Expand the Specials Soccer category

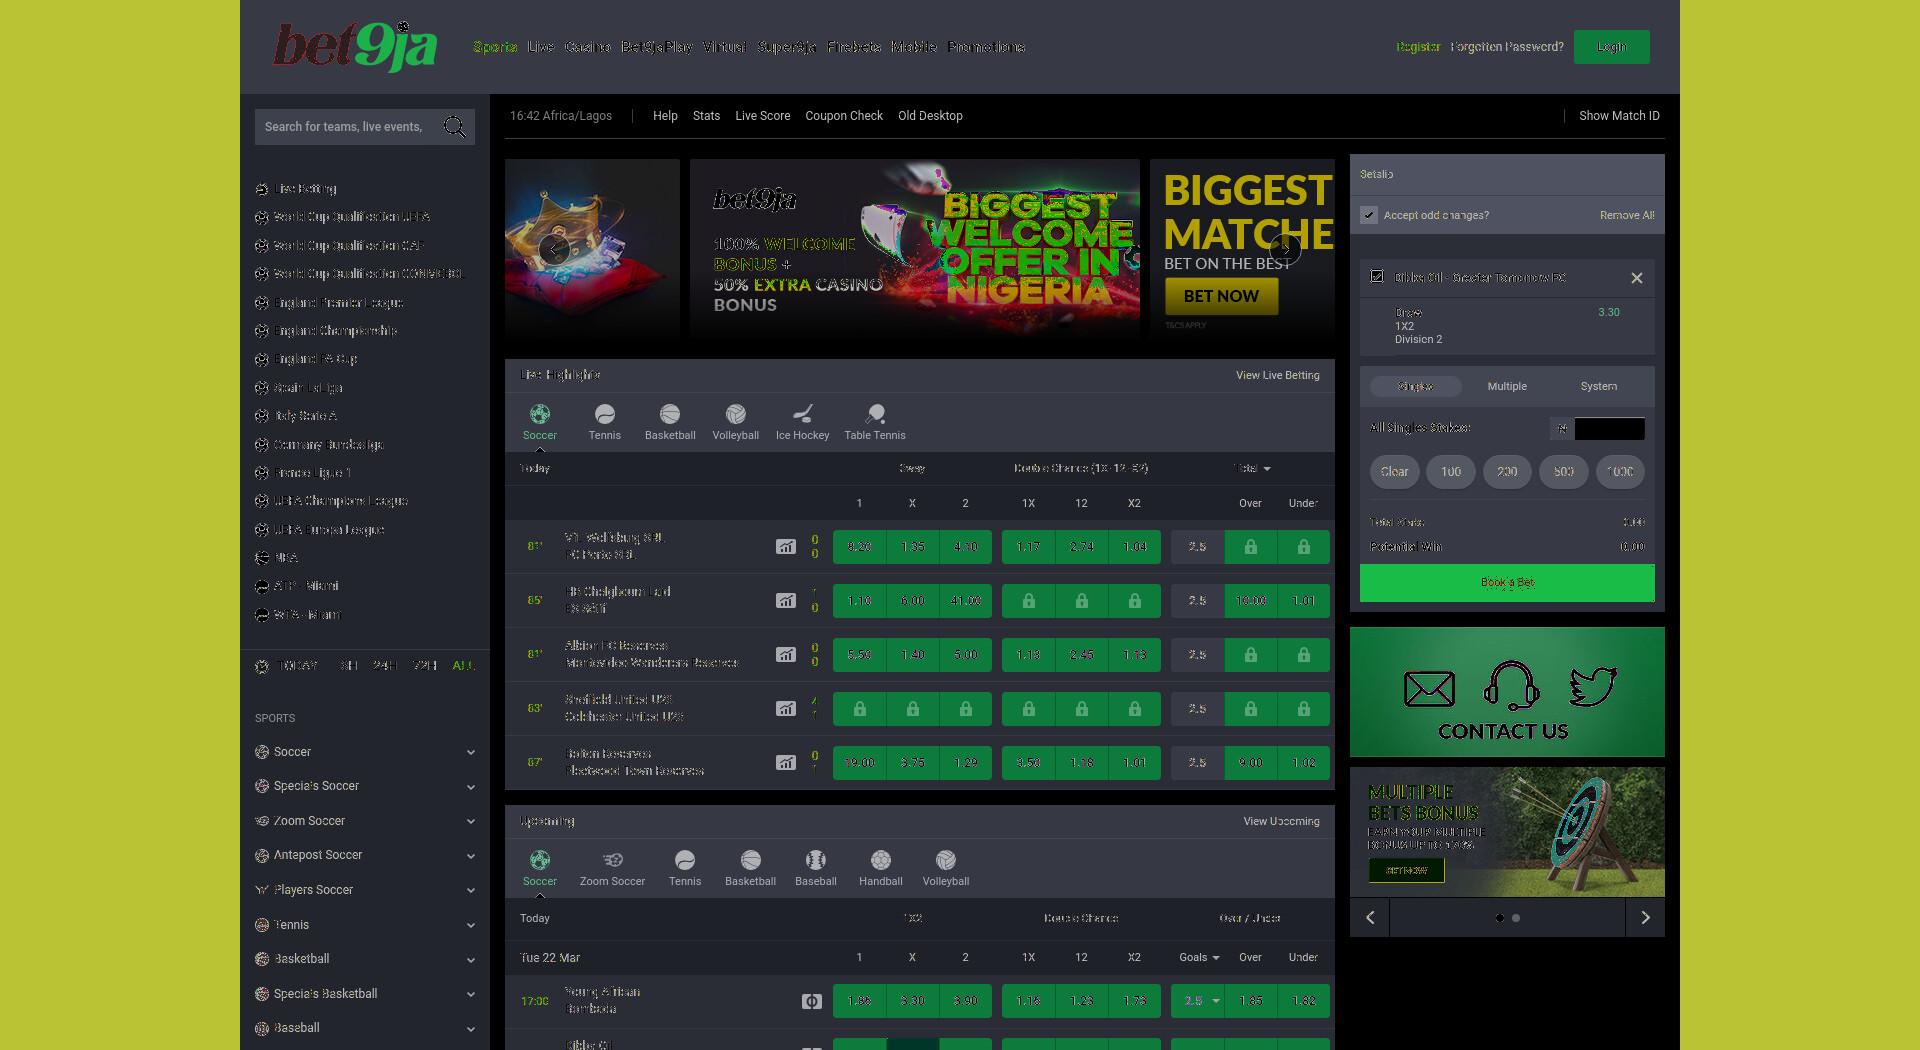(365, 786)
